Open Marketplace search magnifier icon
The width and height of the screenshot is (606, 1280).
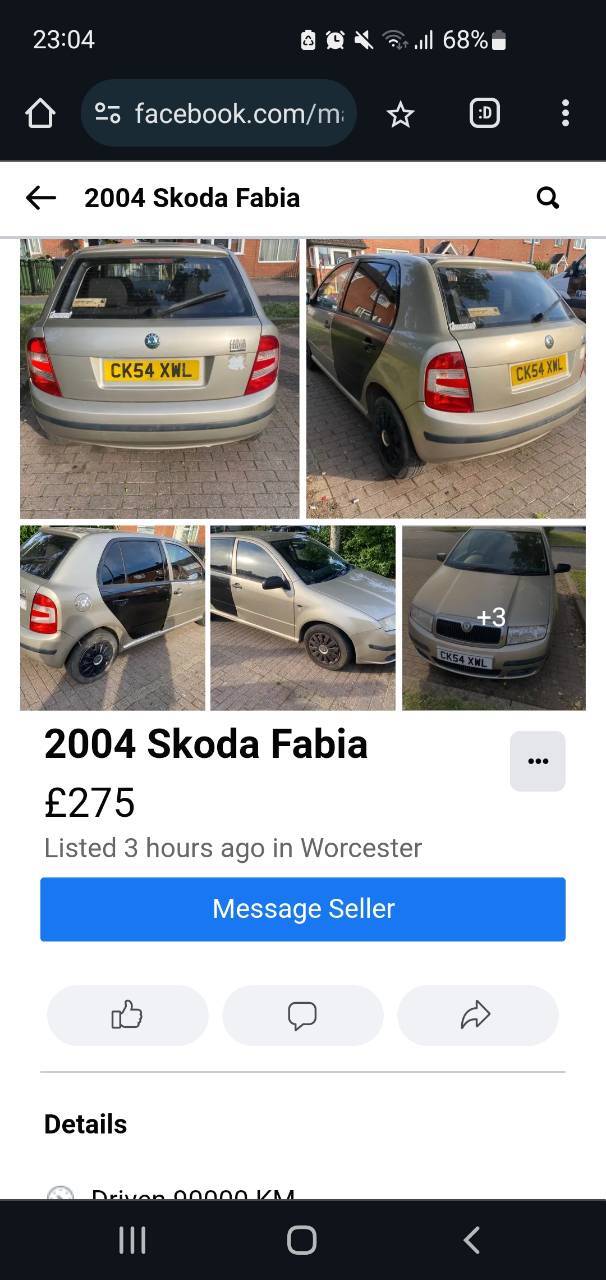point(548,198)
